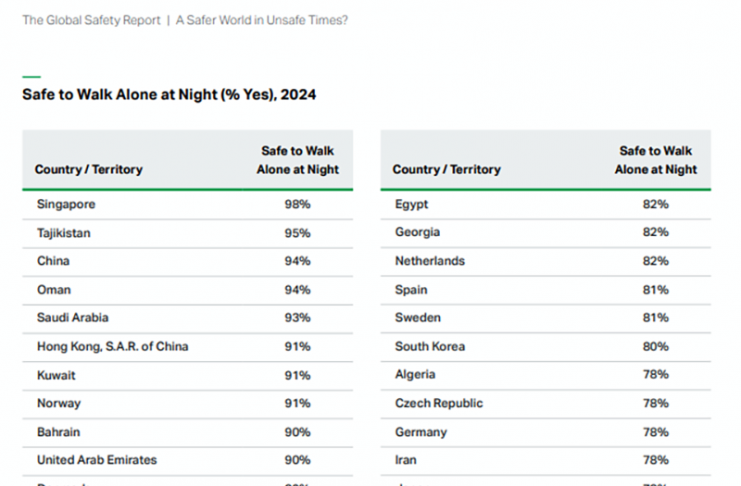Click the small green accent line above title
Image resolution: width=741 pixels, height=486 pixels.
31,76
